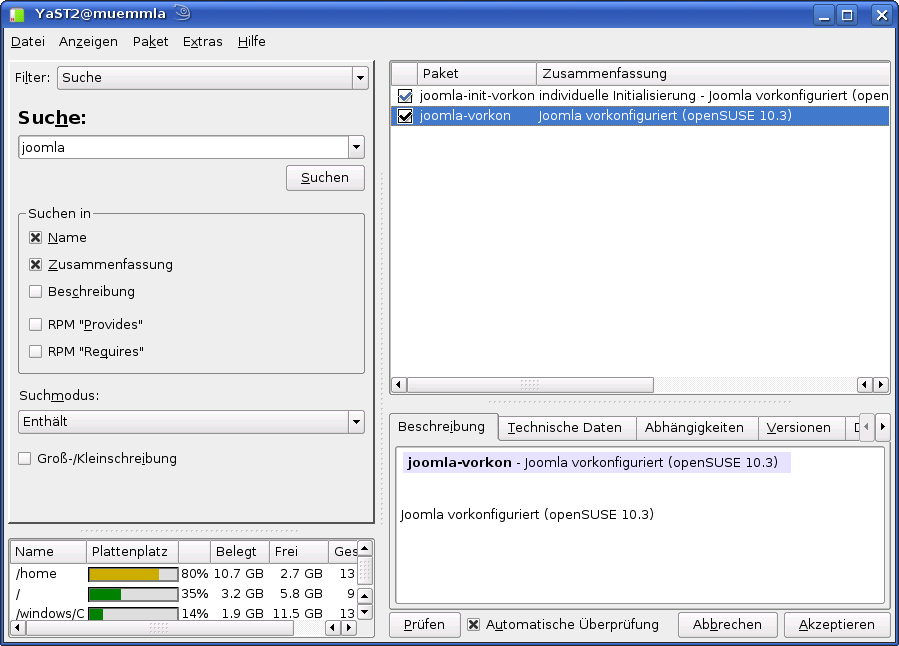899x646 pixels.
Task: Disable Automatische Überprüfung checkbox
Action: [473, 624]
